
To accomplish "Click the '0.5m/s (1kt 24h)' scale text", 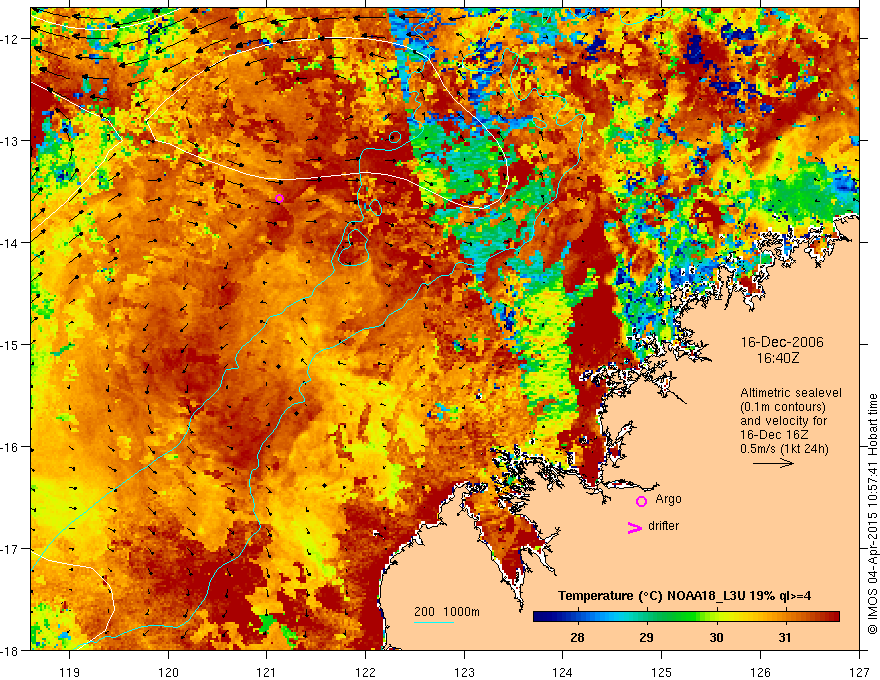I will (x=784, y=449).
